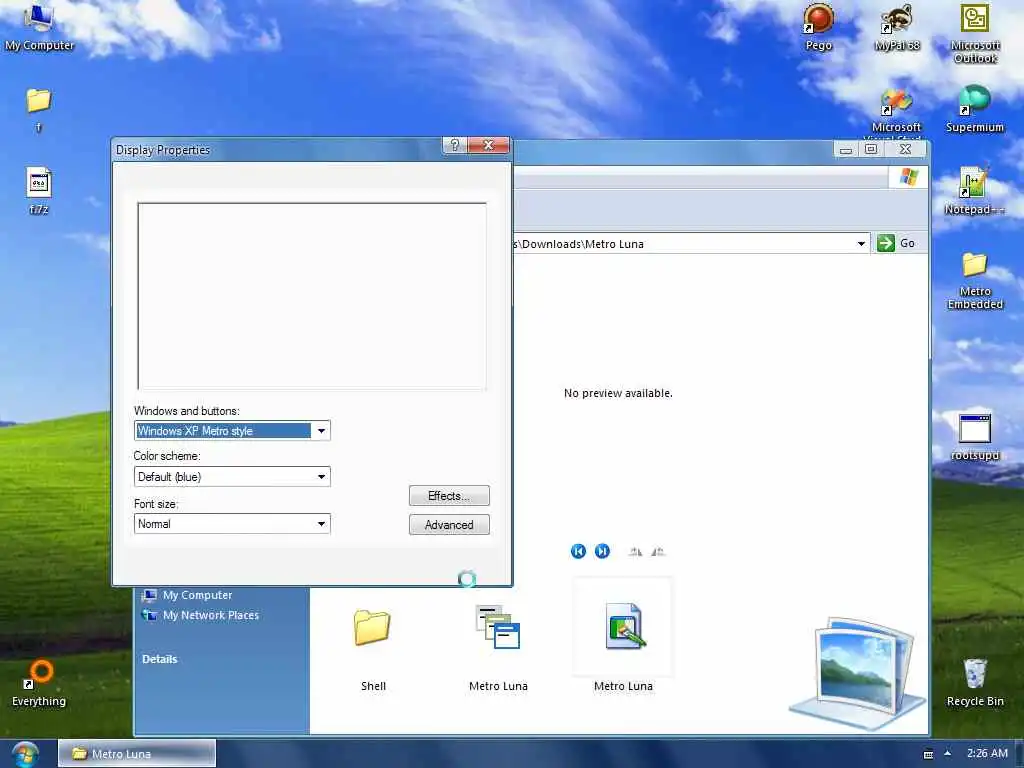Screen dimensions: 1024x768
Task: Click the Display Properties help button
Action: click(455, 145)
